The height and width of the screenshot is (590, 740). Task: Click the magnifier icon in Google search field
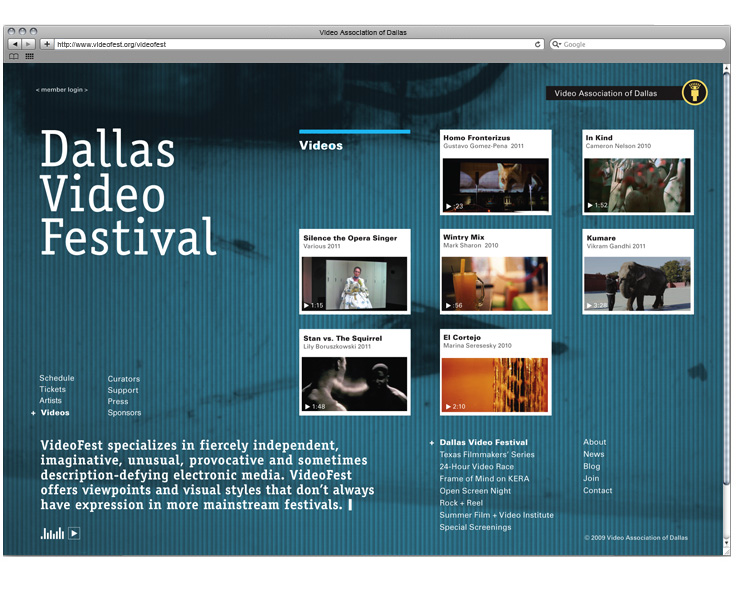(x=556, y=44)
